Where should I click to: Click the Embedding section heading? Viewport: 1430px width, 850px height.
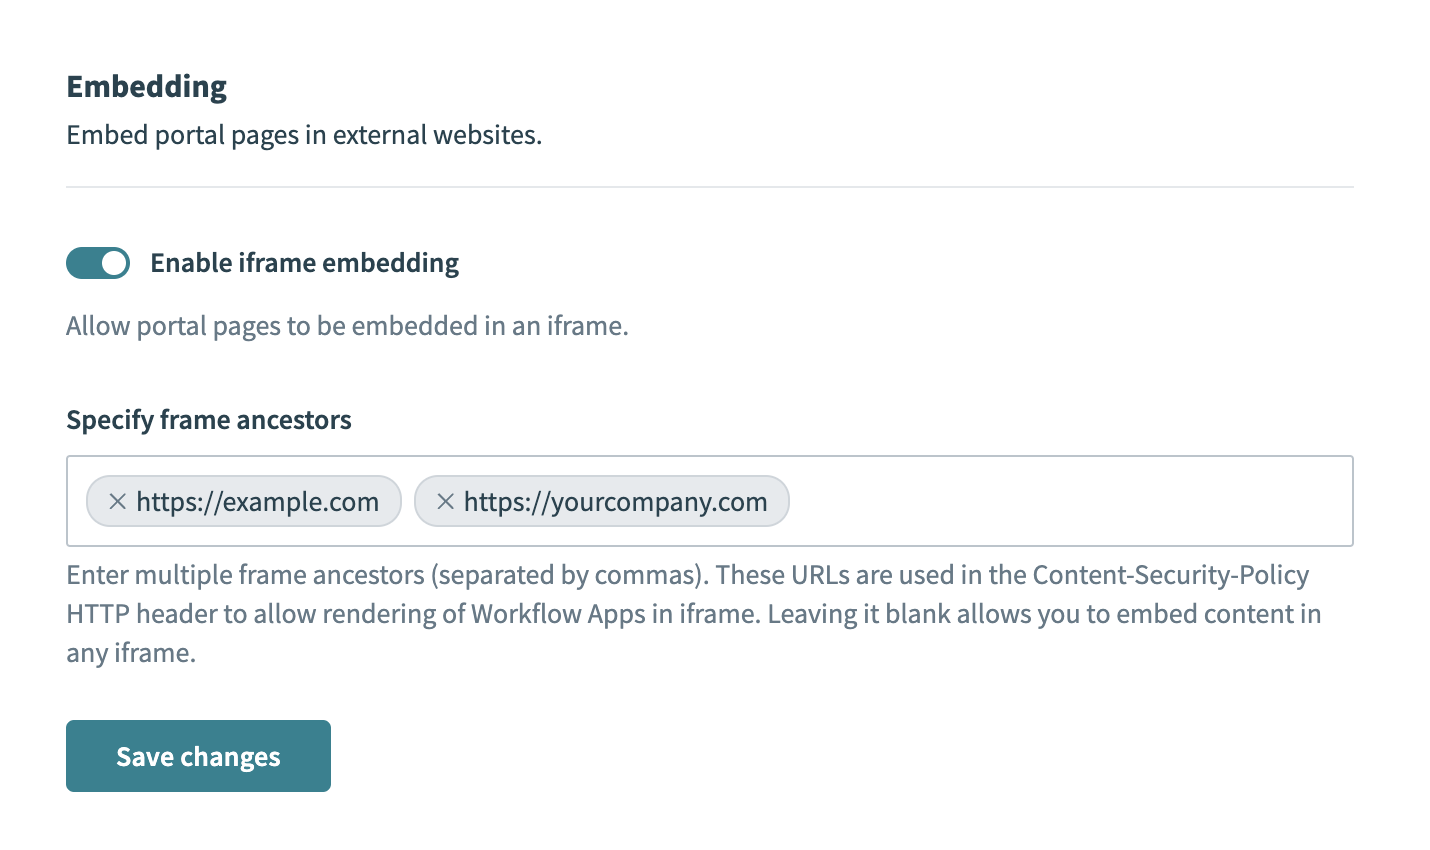coord(146,87)
